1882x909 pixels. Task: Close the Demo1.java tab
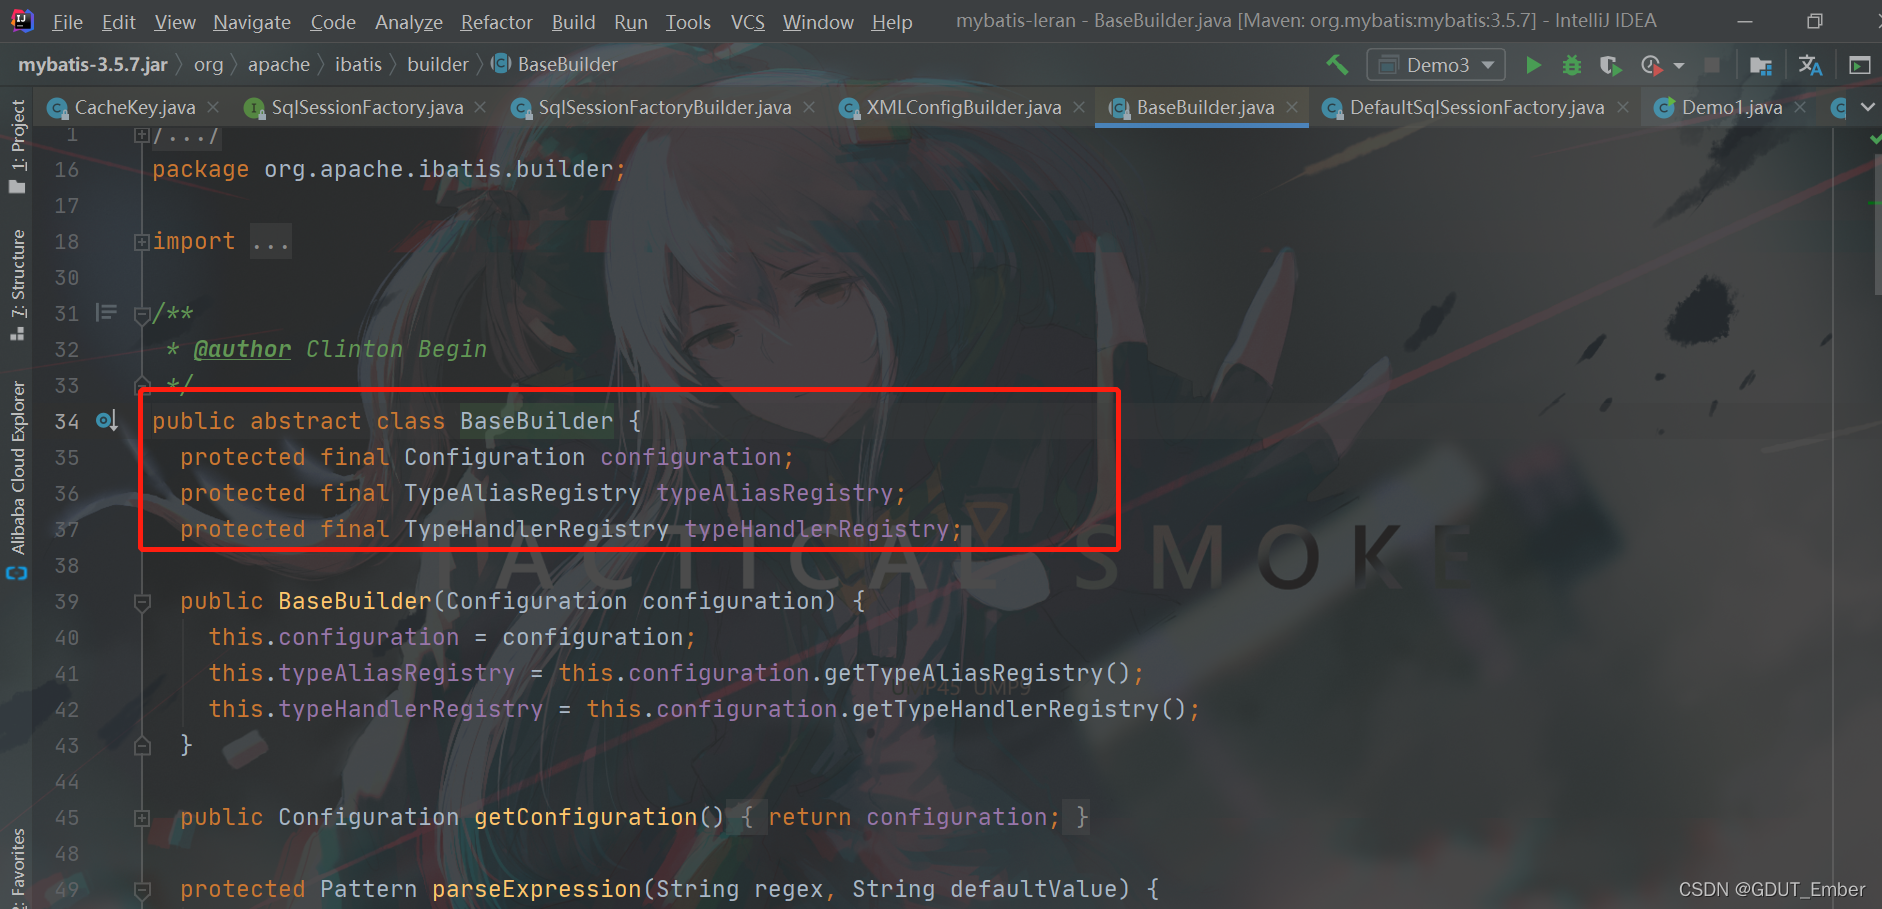pyautogui.click(x=1800, y=107)
